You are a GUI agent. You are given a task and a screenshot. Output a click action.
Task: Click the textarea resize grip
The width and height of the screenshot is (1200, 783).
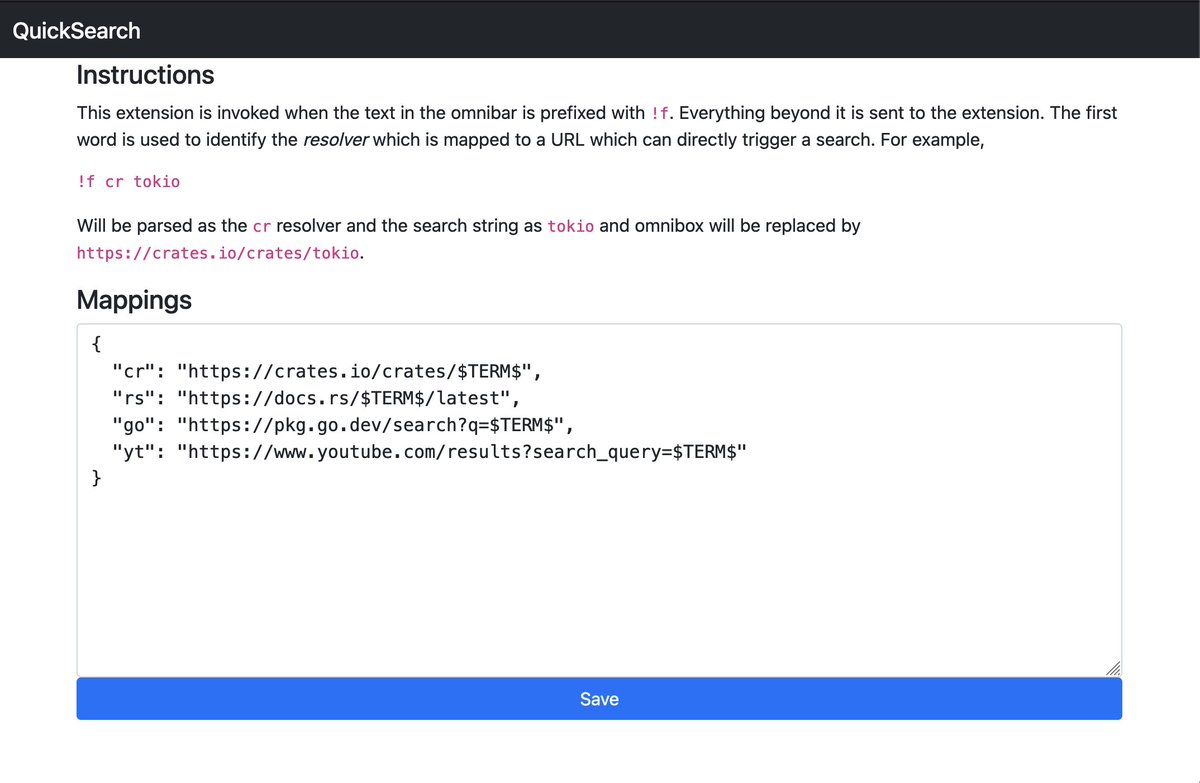pos(1113,667)
